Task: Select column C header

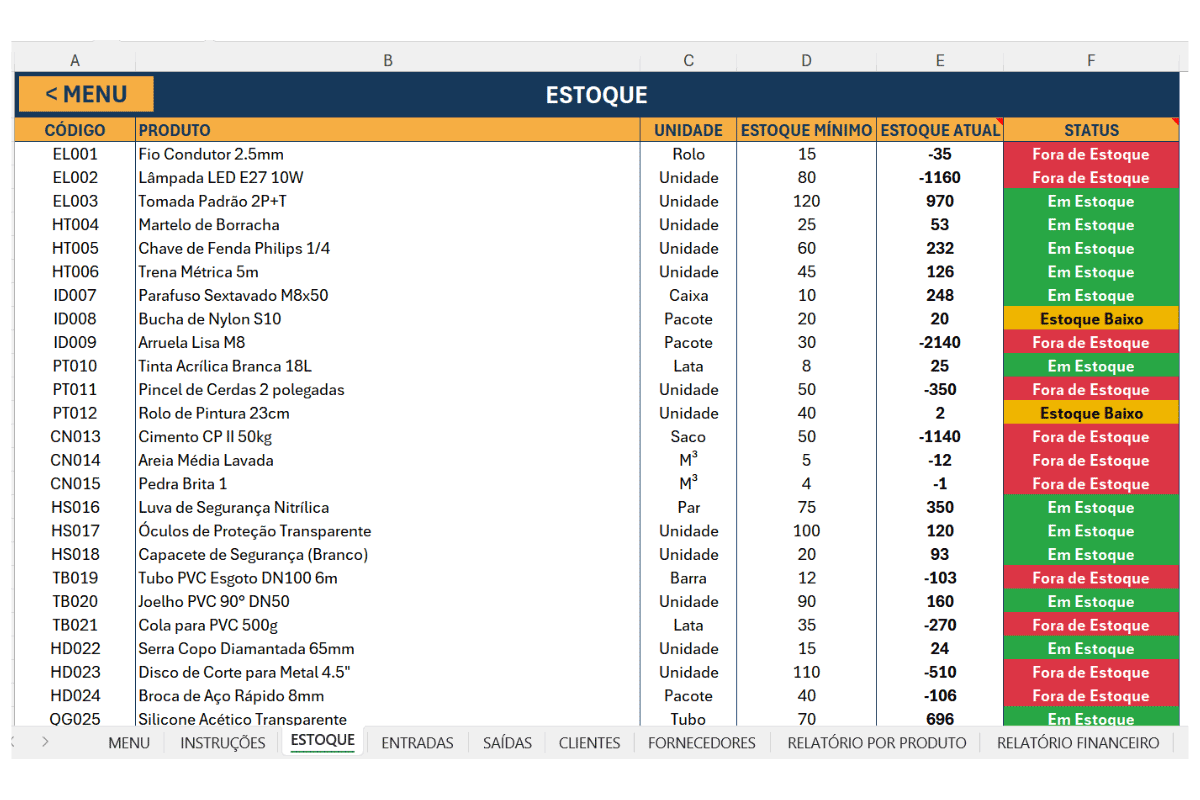Action: (688, 61)
